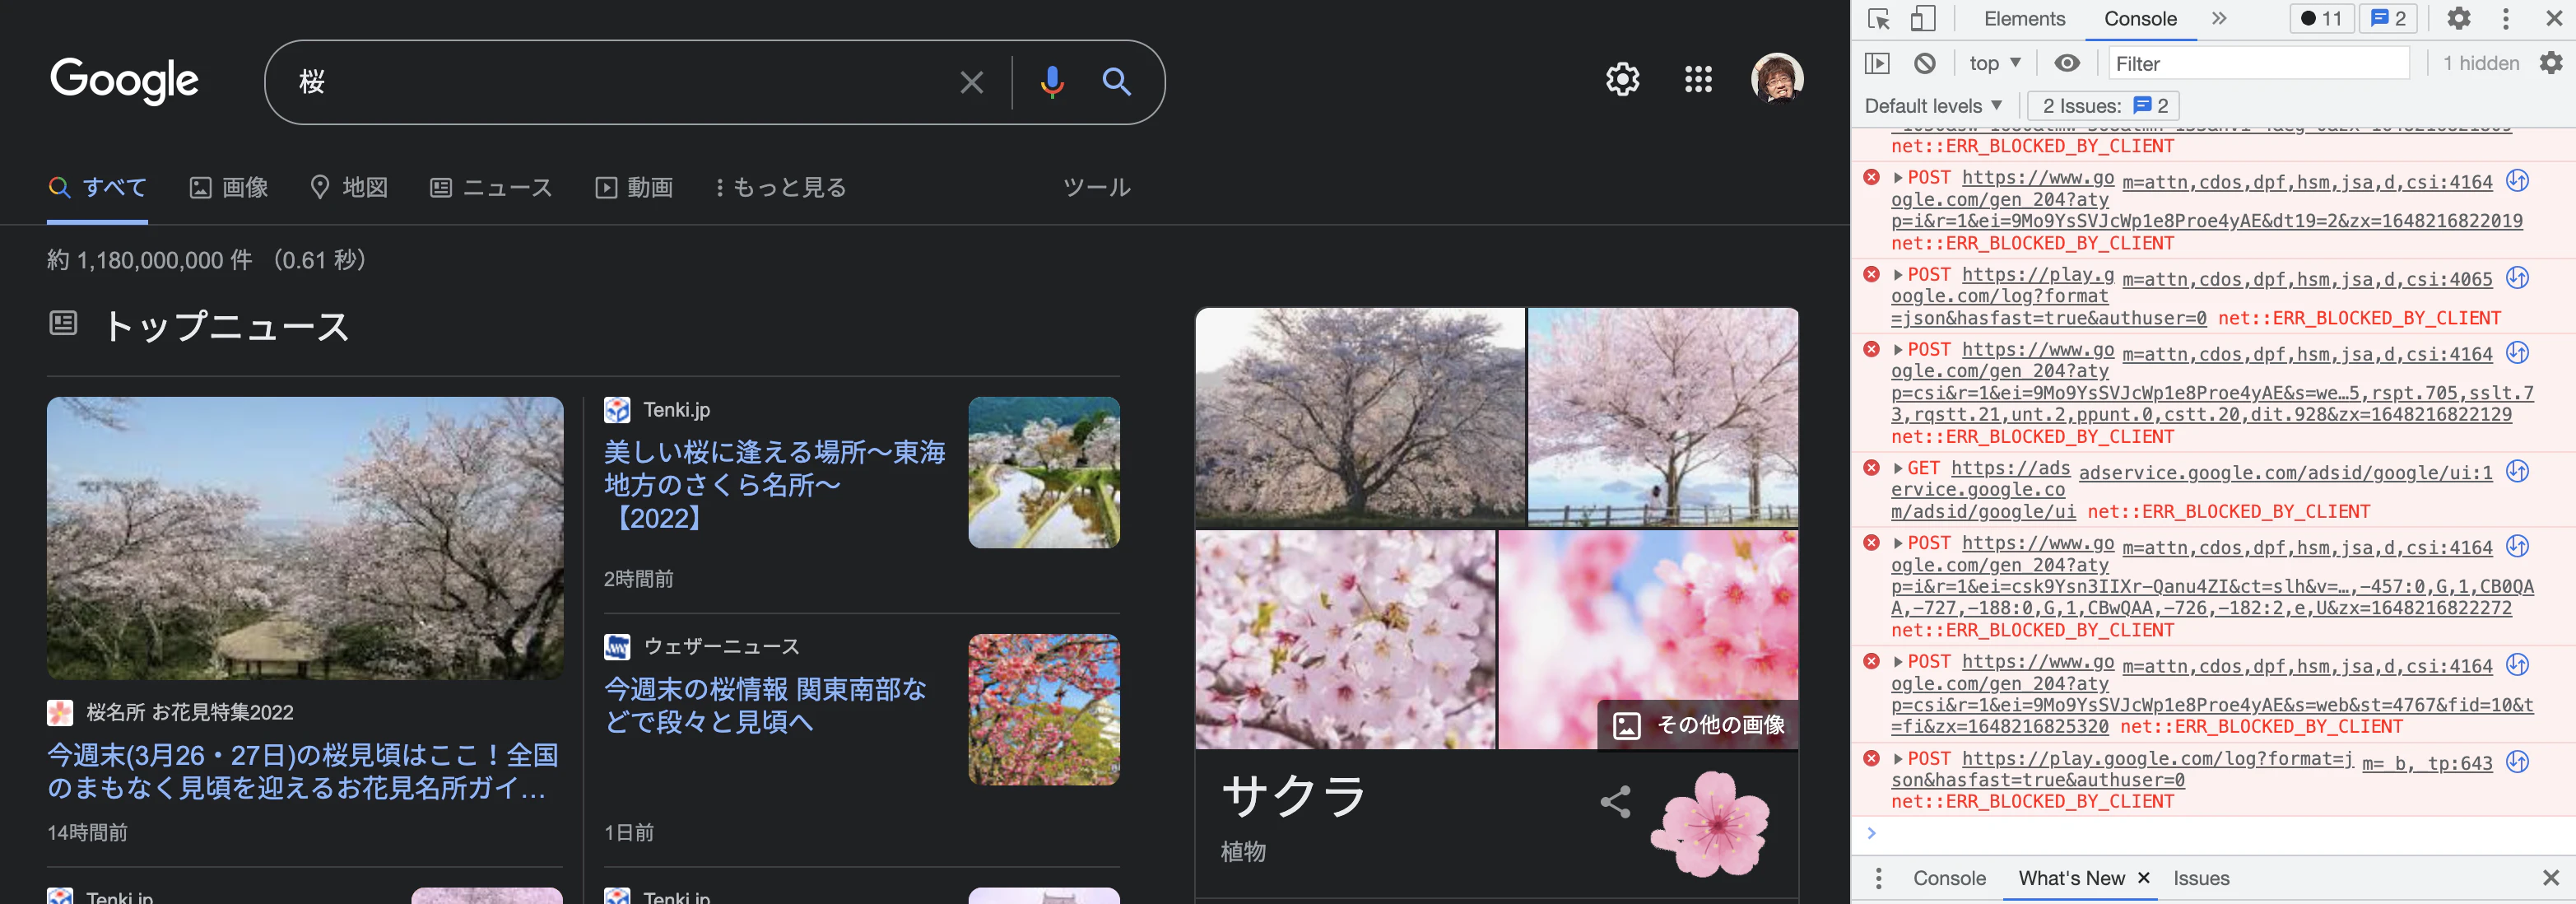This screenshot has height=904, width=2576.
Task: Switch to the 画像 search tab
Action: pos(229,187)
